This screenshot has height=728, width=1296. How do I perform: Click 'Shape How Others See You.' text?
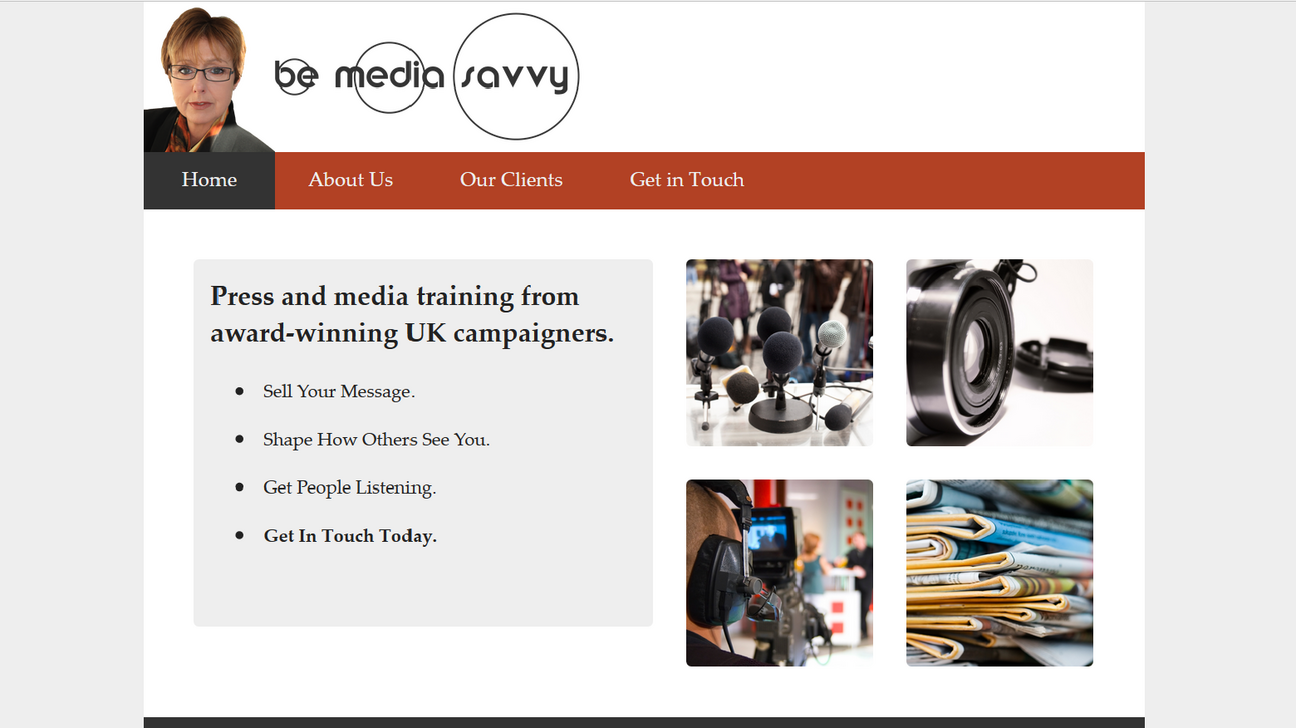point(376,440)
